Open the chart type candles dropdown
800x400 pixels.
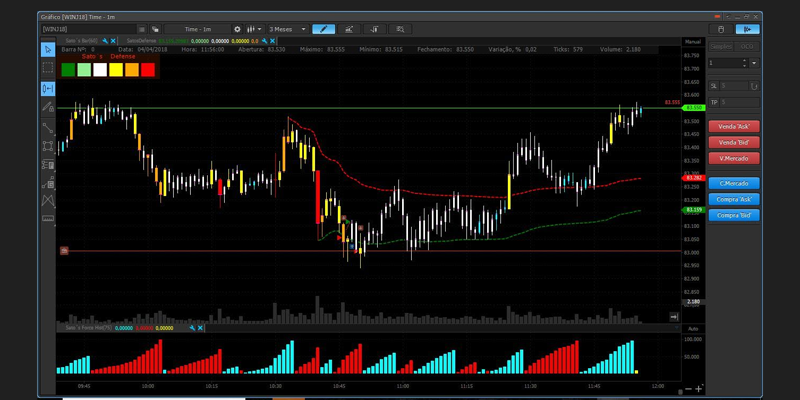pos(254,29)
